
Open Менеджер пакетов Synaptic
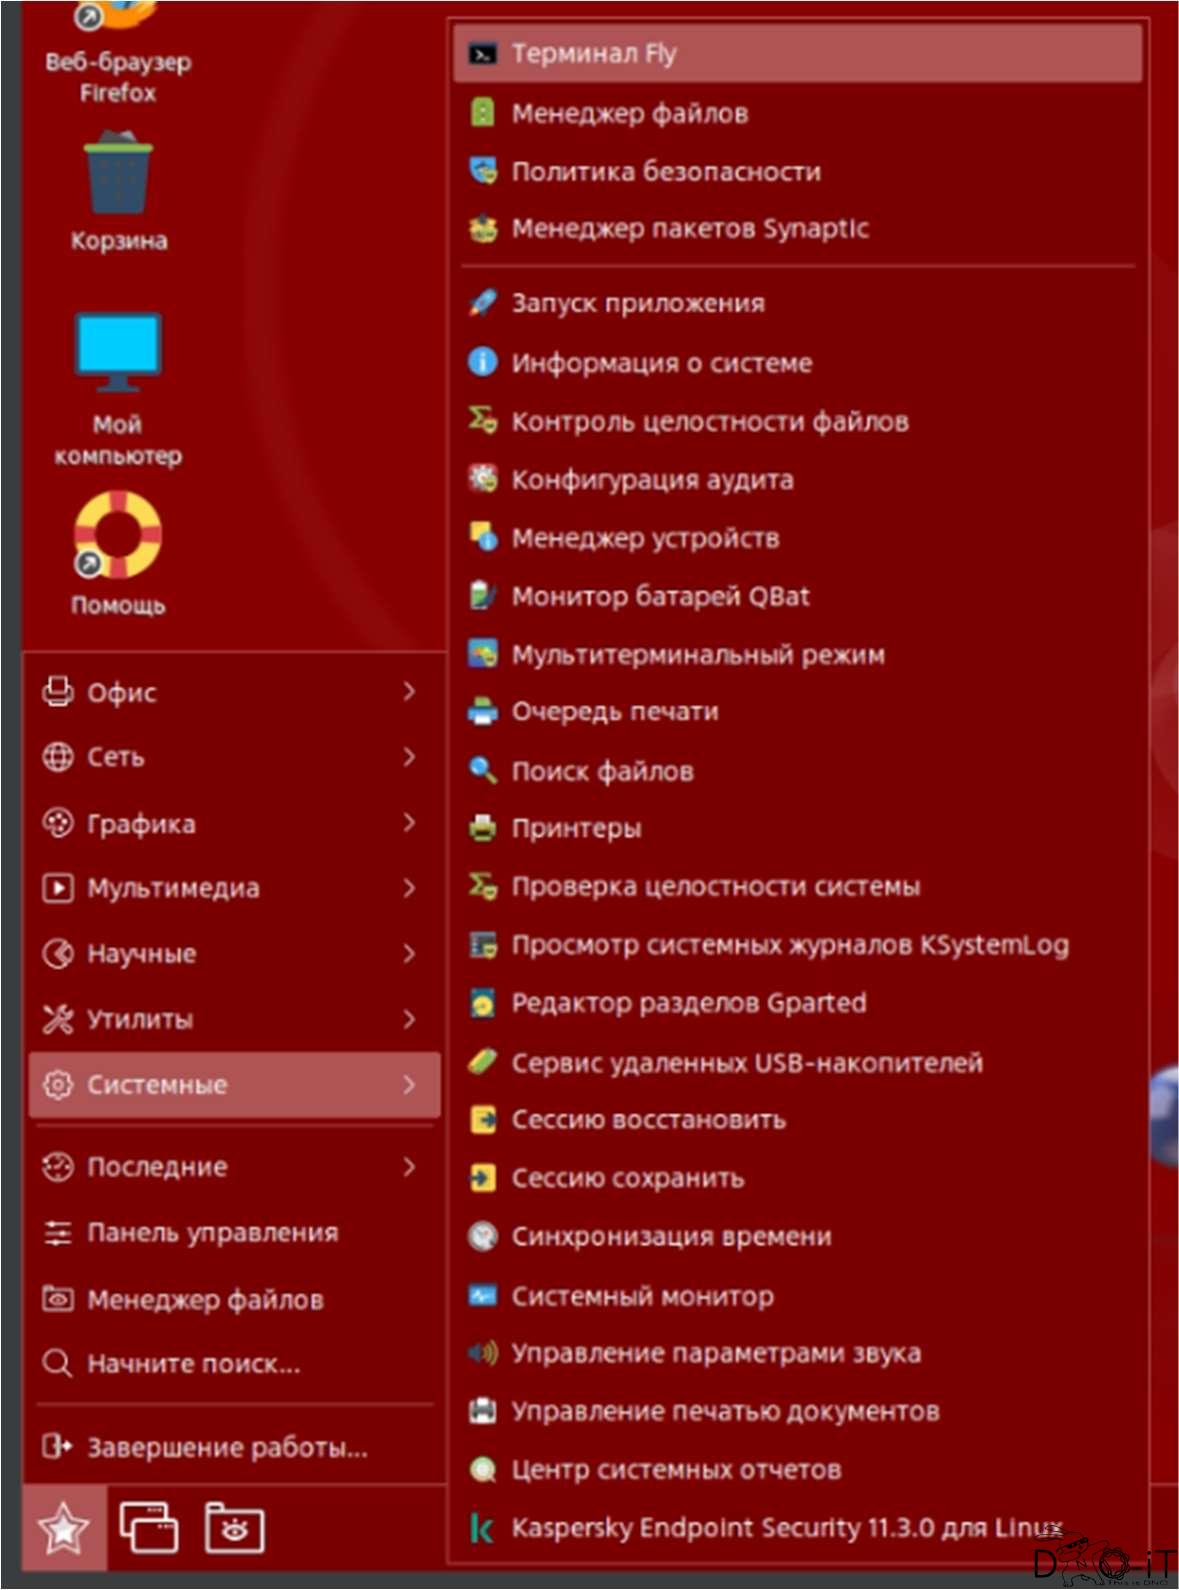coord(689,229)
